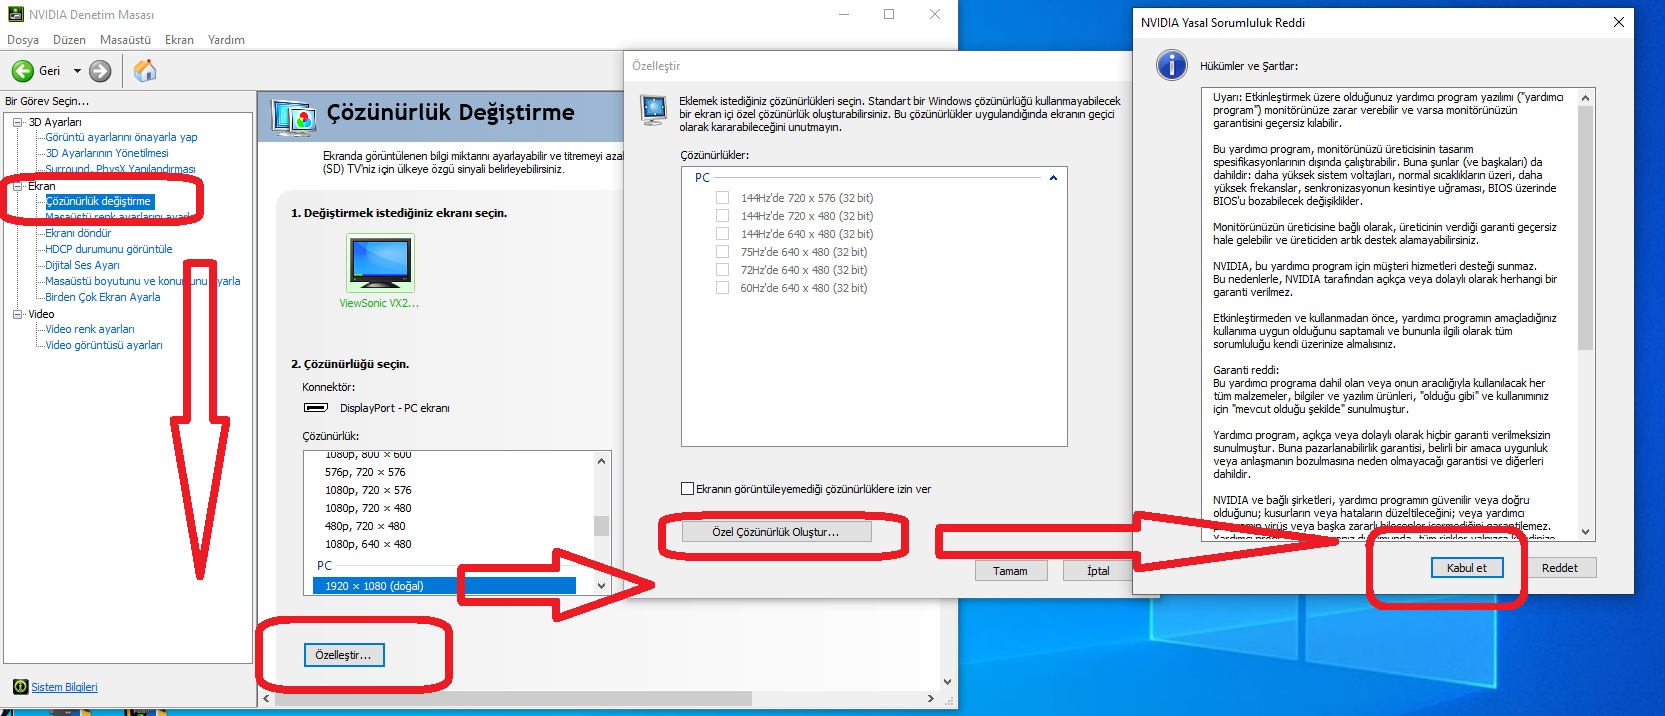The width and height of the screenshot is (1665, 716).
Task: Collapse 3D Ayarları tree node
Action: [x=18, y=122]
